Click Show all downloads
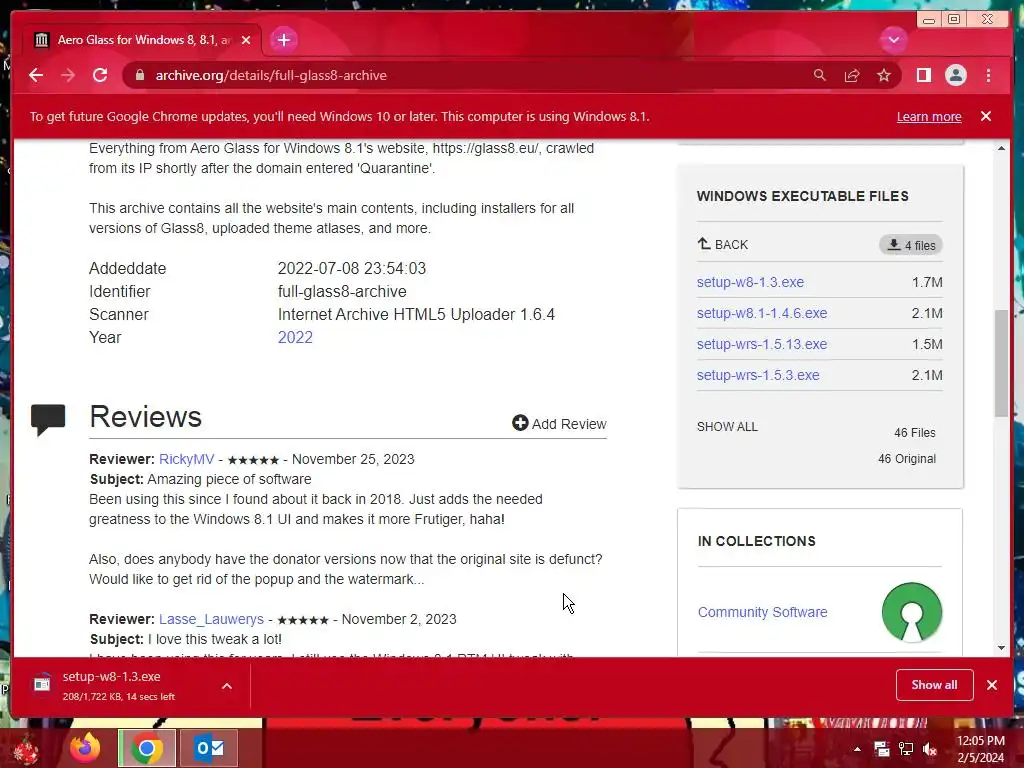Image resolution: width=1024 pixels, height=768 pixels. 934,685
